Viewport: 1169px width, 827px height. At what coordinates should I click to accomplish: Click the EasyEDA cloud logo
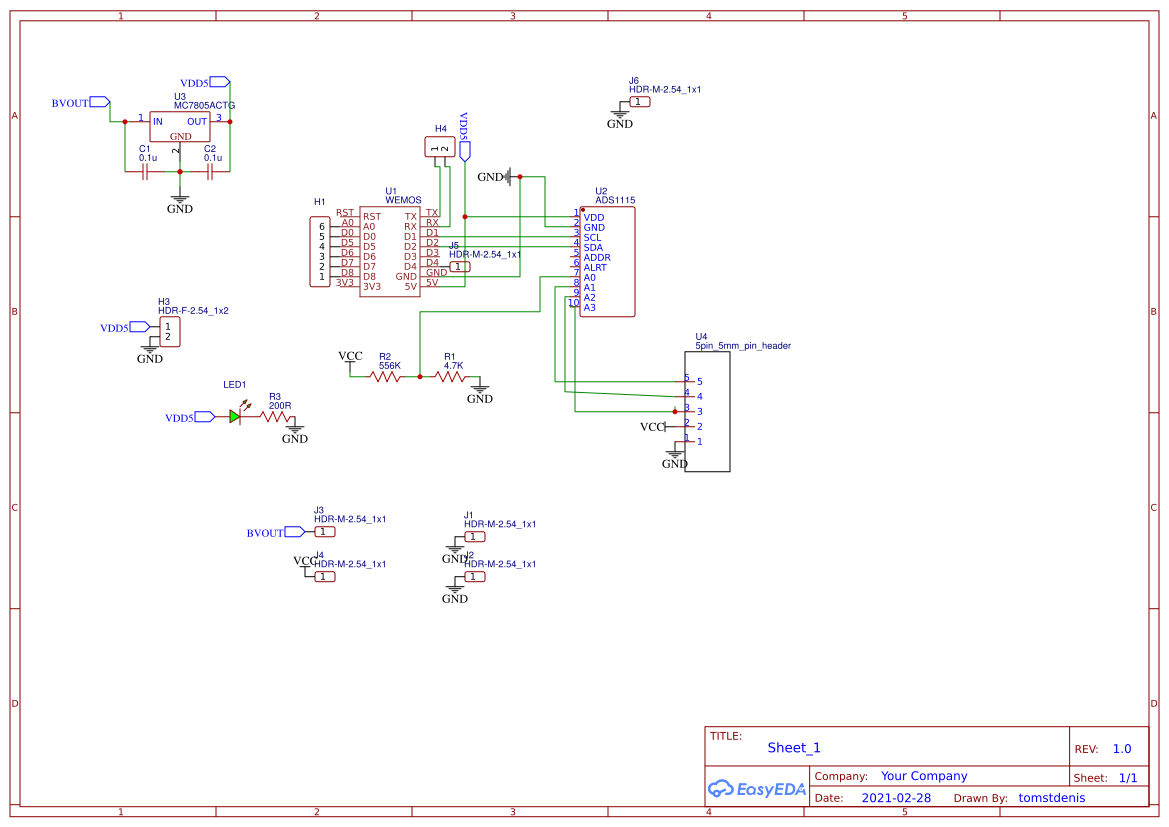[x=757, y=789]
